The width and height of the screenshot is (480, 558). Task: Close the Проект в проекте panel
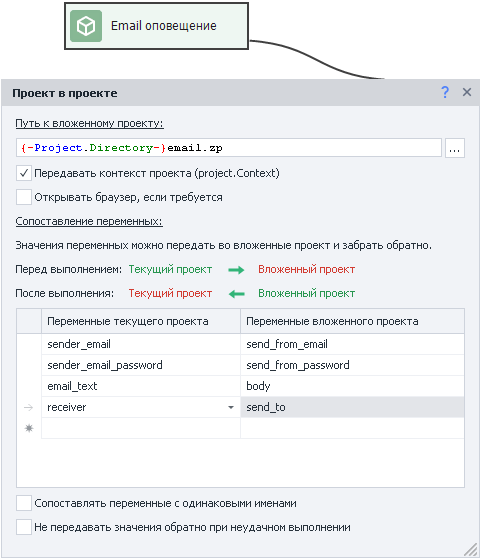click(x=467, y=92)
